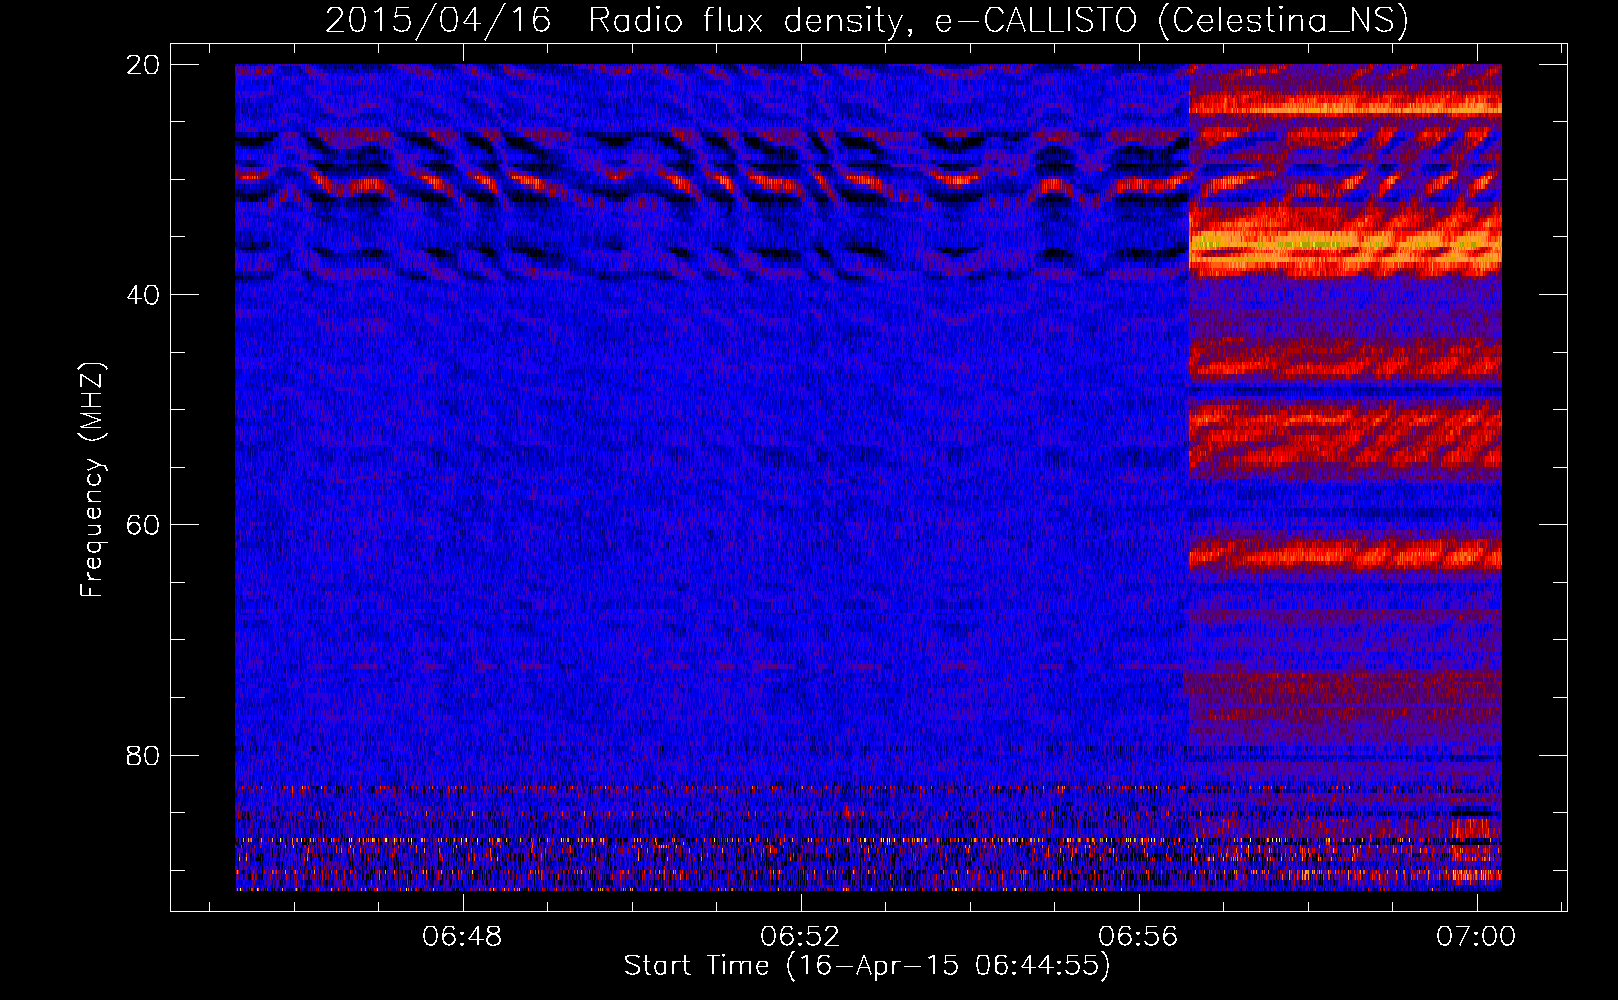Click the 20 MHz frequency tick label
The height and width of the screenshot is (1000, 1618).
143,65
